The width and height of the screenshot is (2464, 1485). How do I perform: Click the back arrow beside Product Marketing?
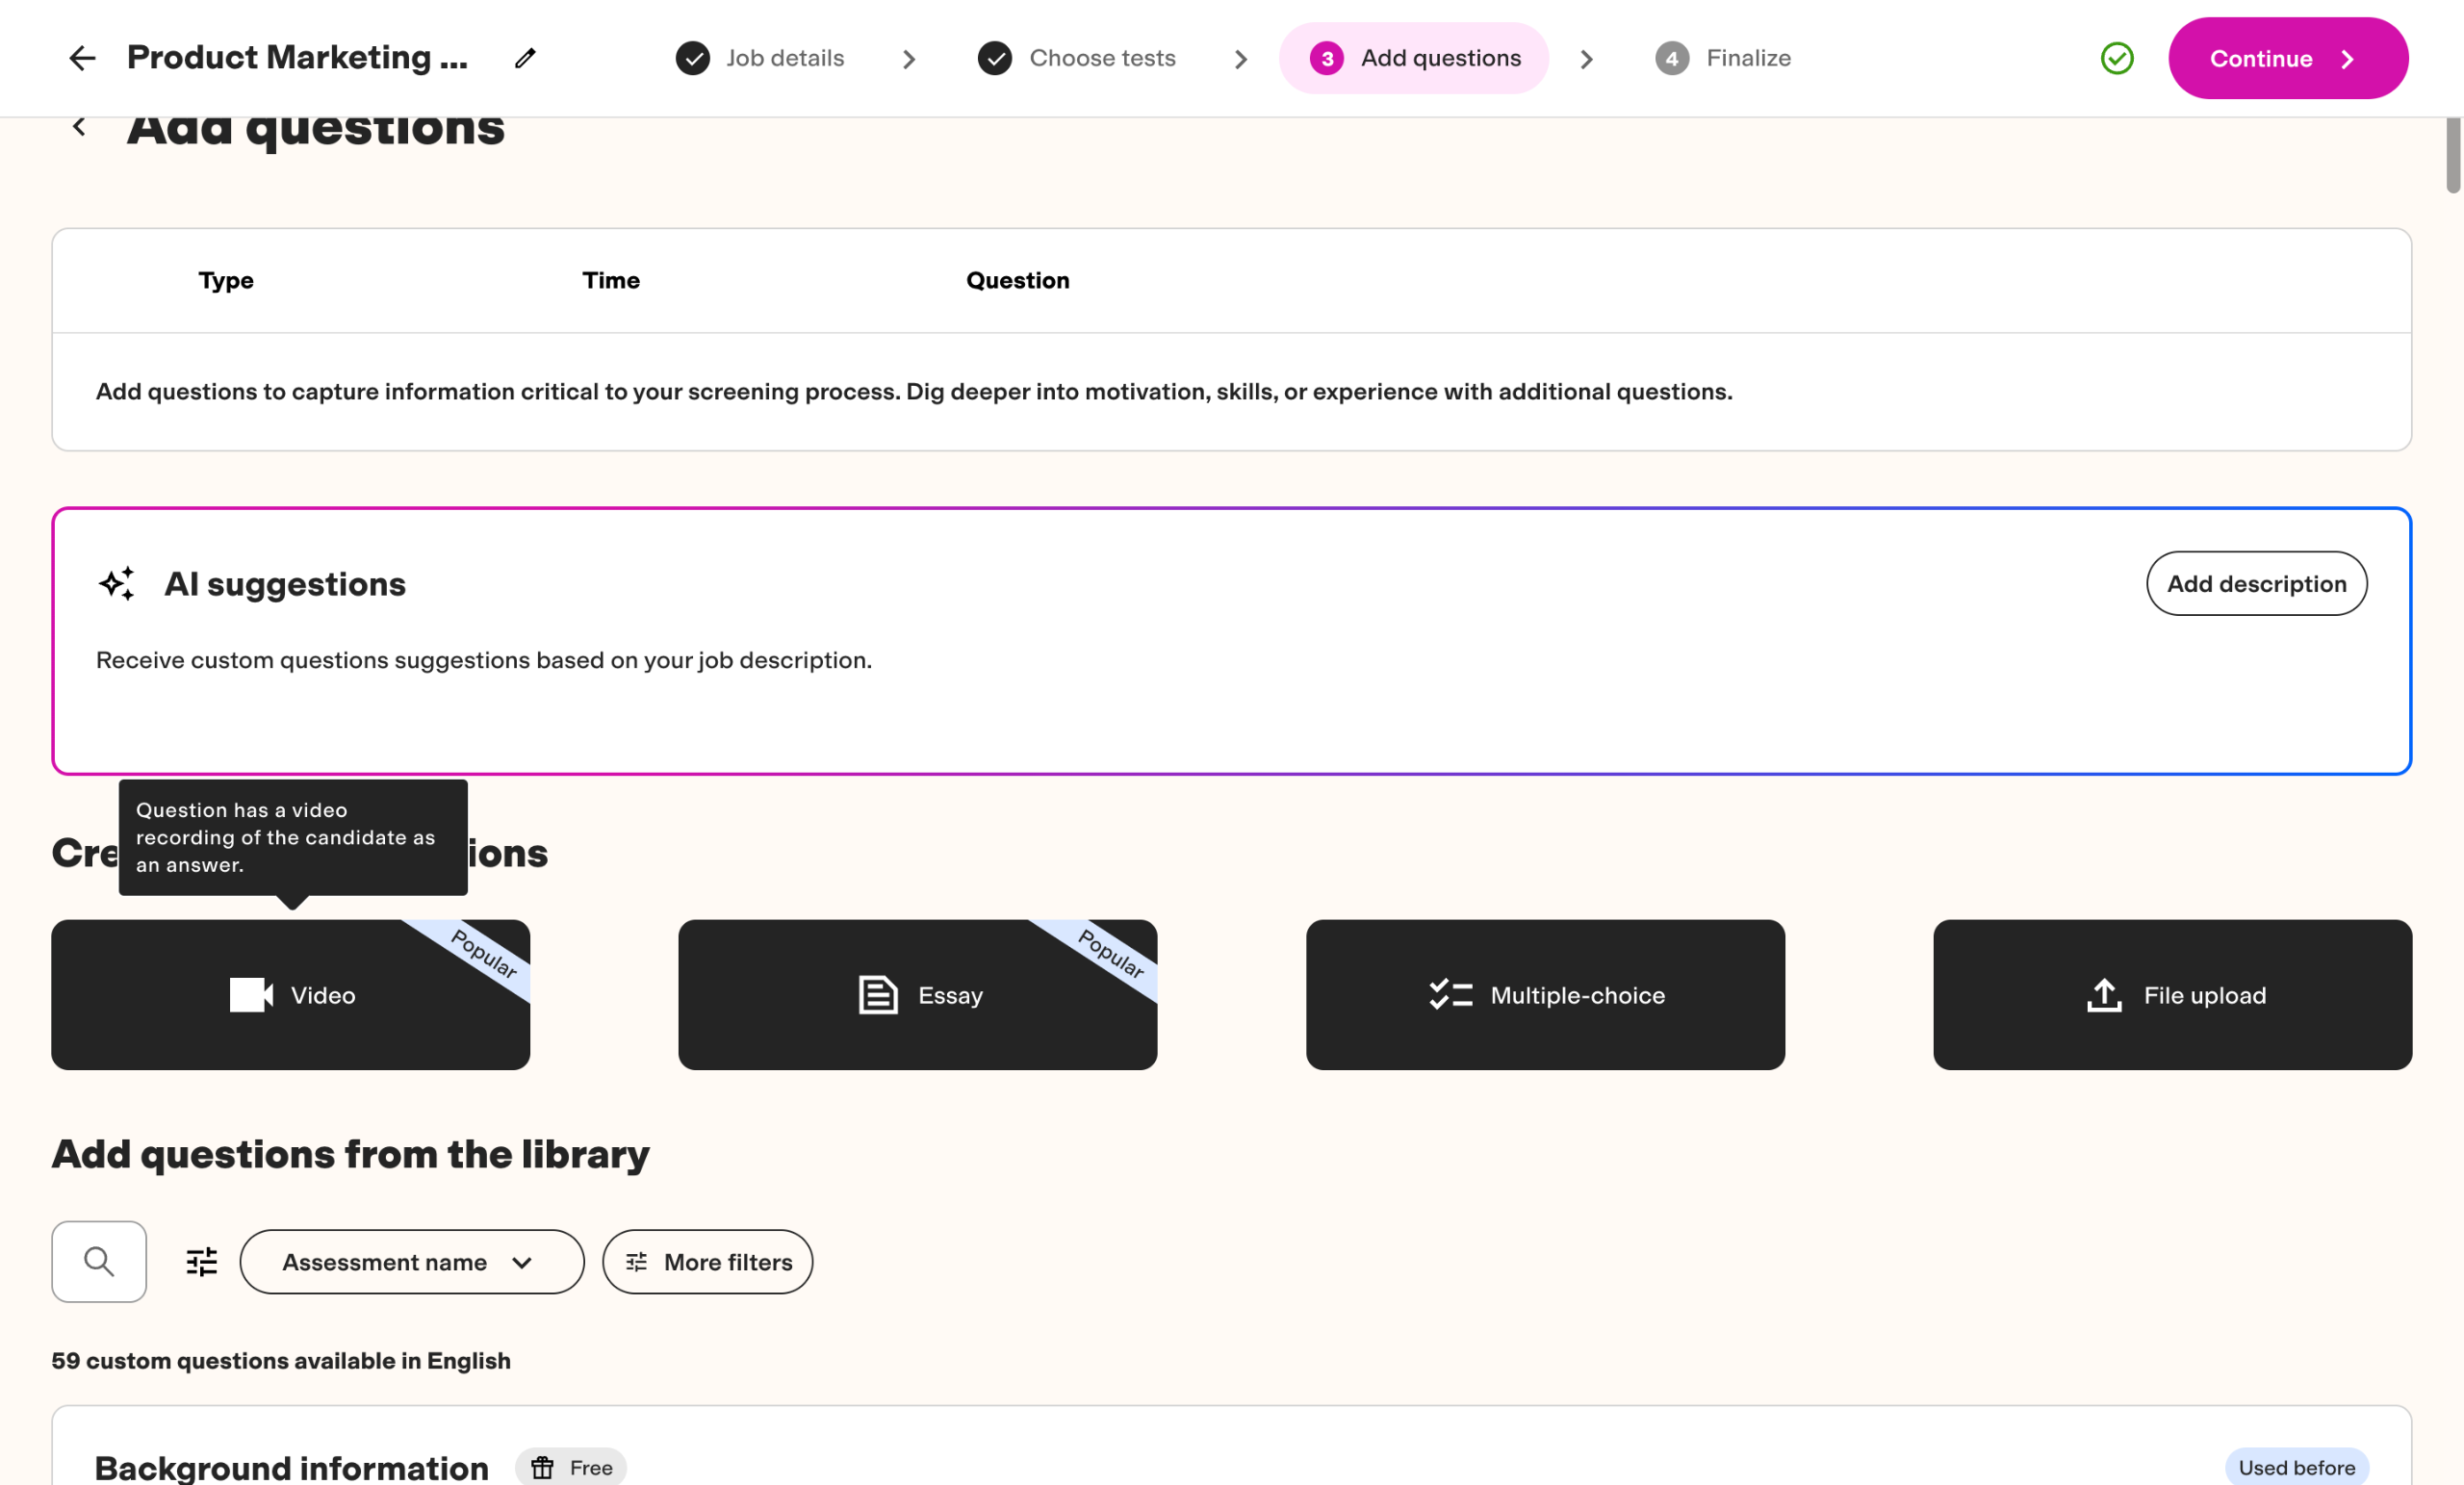tap(82, 58)
